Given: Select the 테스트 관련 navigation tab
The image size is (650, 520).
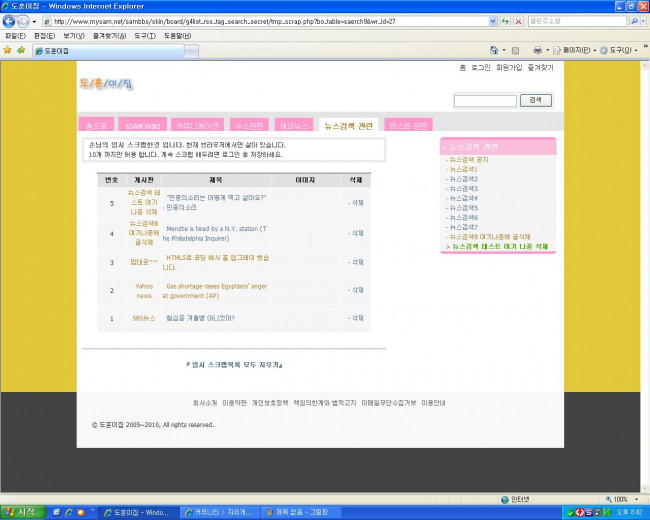Looking at the screenshot, I should click(408, 125).
